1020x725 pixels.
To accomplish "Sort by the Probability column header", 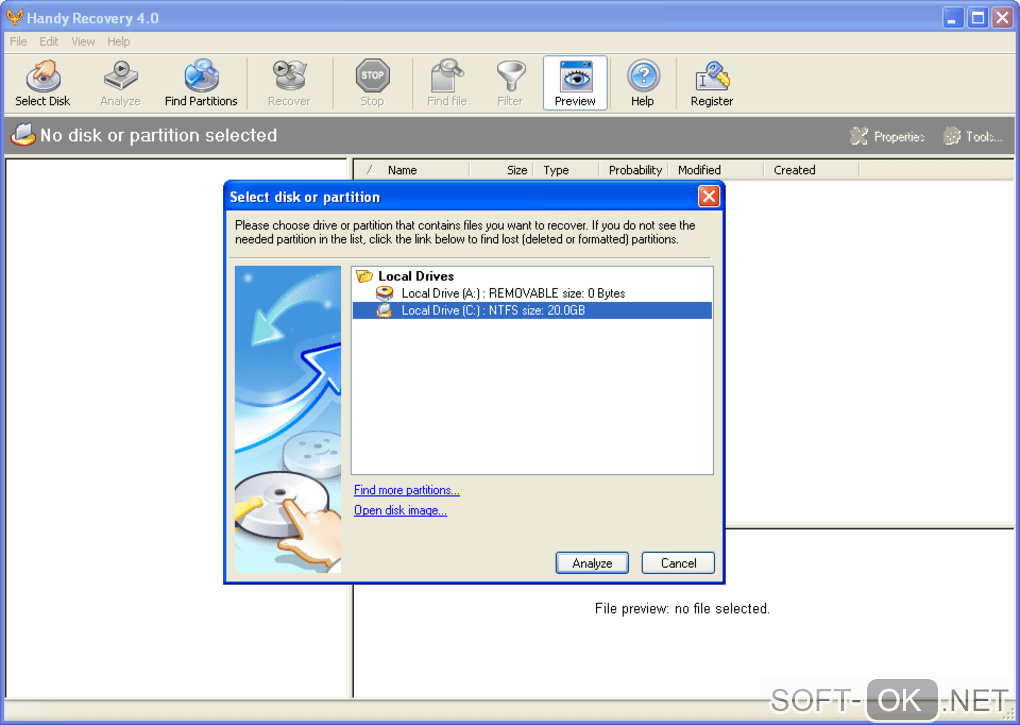I will click(x=634, y=170).
